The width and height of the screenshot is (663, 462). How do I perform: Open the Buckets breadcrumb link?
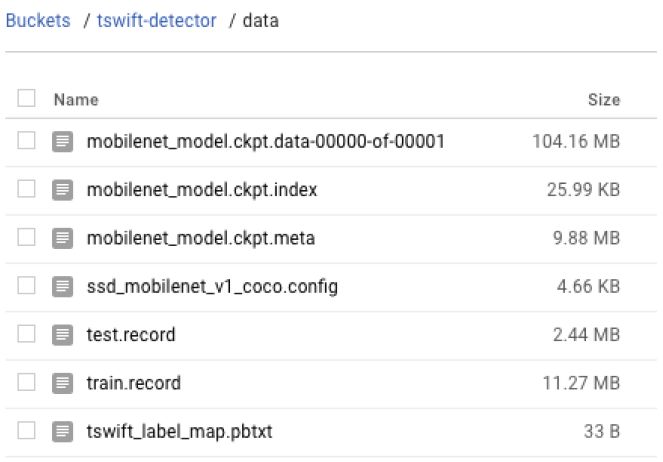click(x=38, y=20)
